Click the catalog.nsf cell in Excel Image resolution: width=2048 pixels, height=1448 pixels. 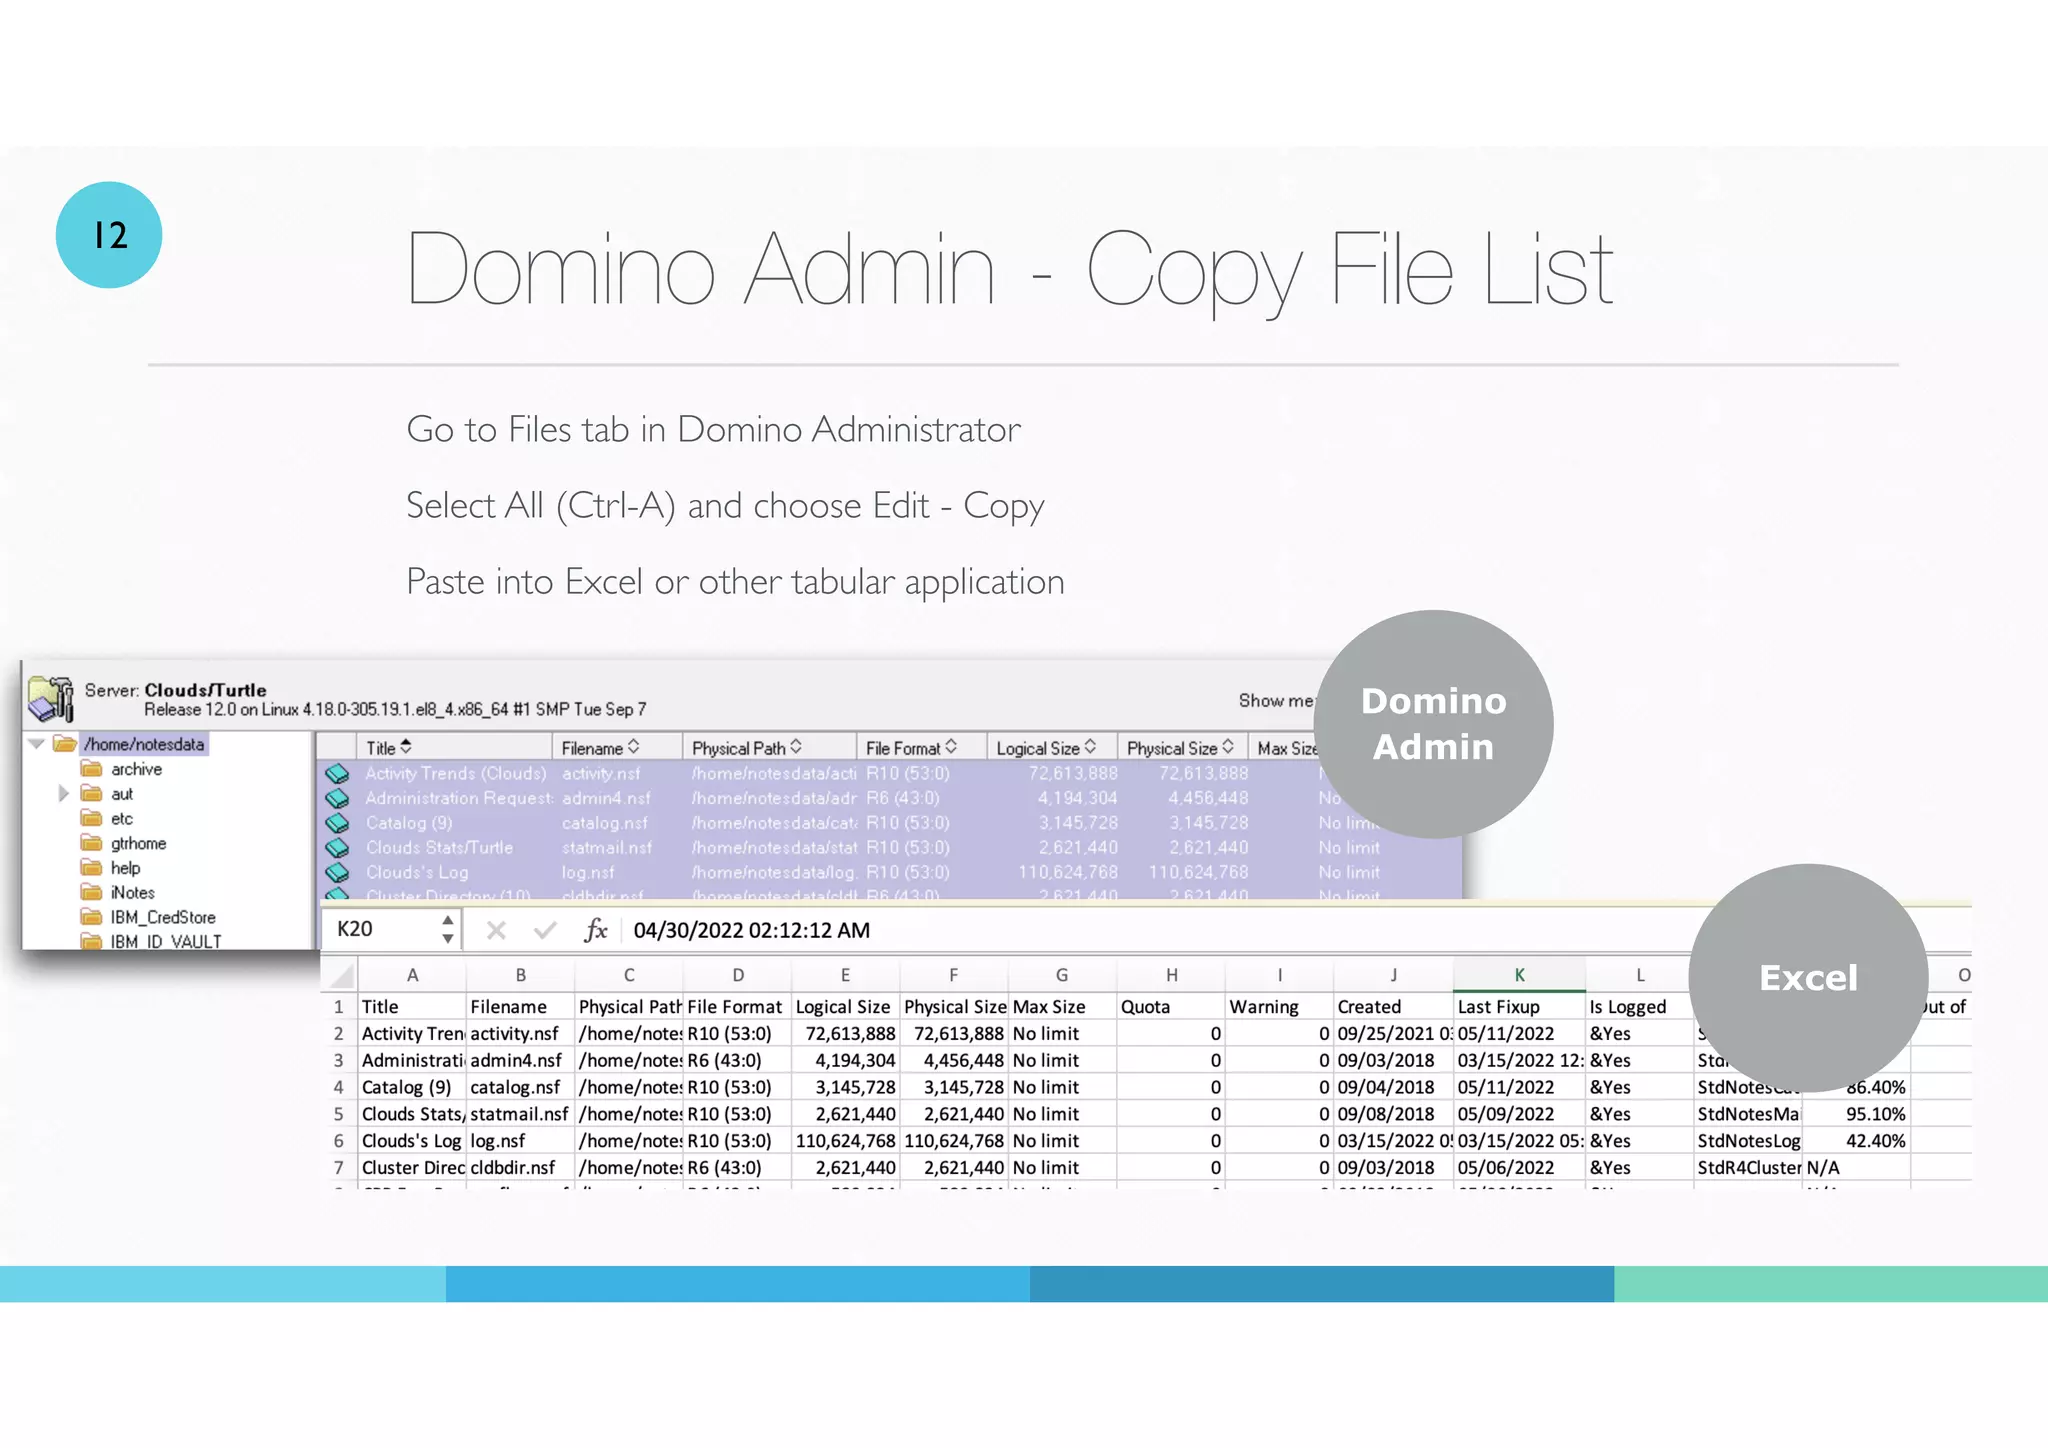pyautogui.click(x=520, y=1087)
